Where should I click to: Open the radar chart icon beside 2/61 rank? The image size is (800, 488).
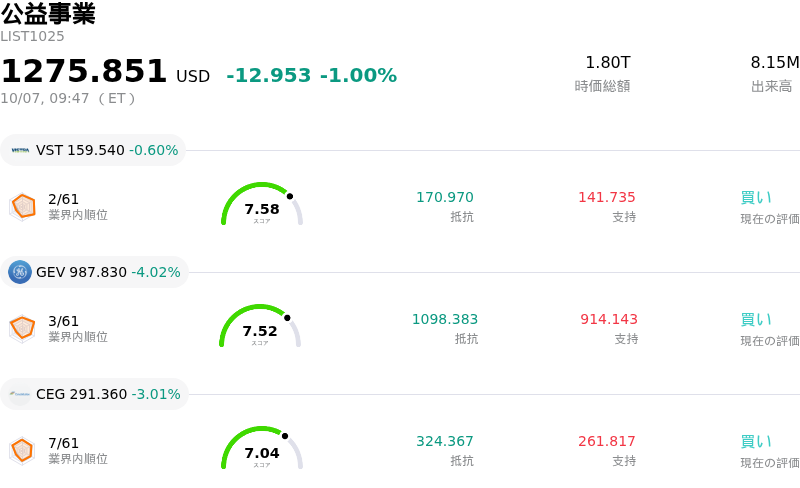23,207
